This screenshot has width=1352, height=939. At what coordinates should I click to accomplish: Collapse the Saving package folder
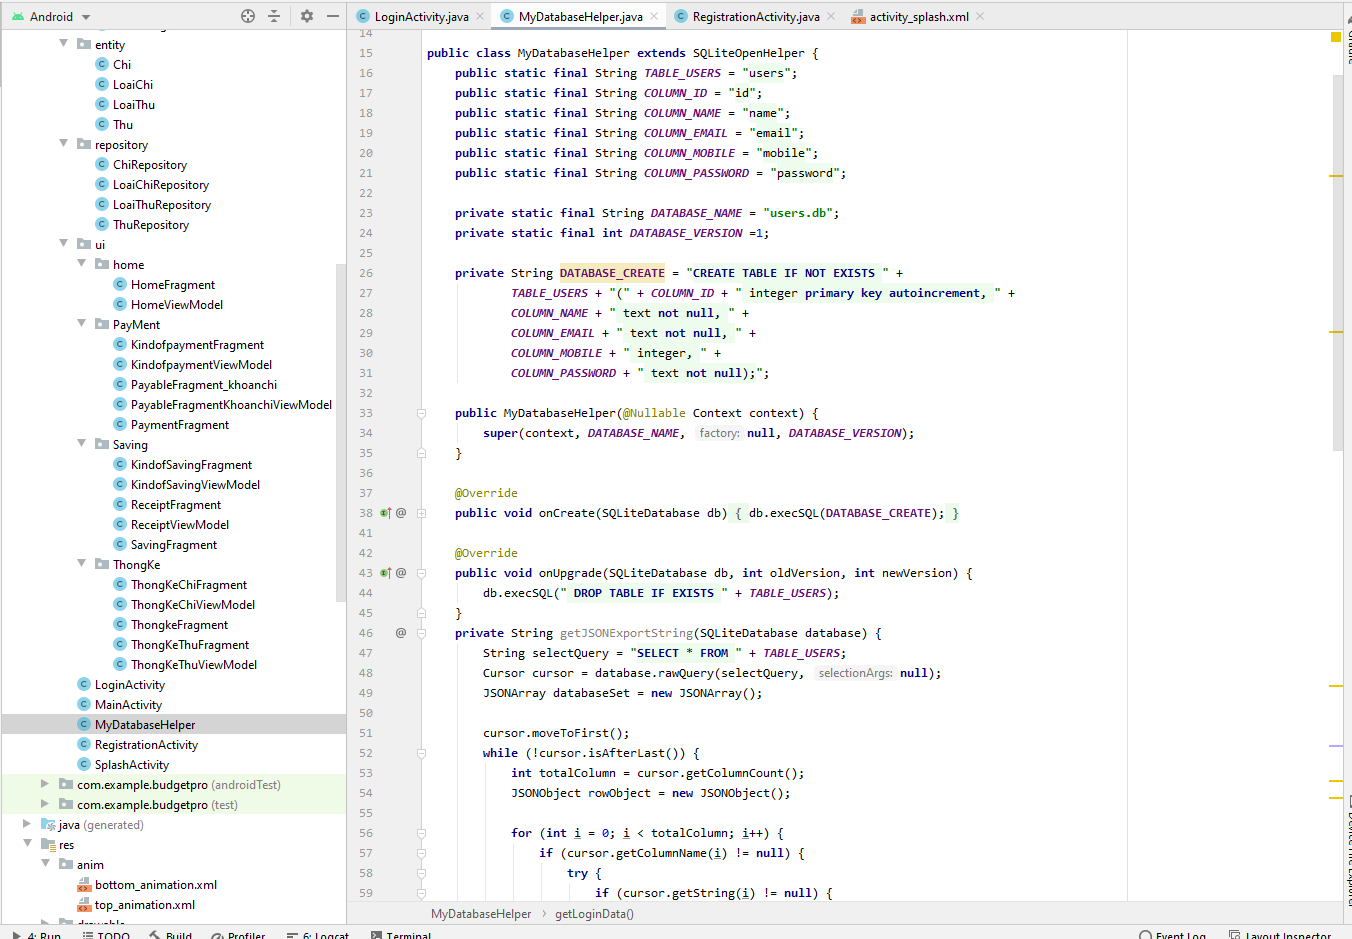(82, 443)
